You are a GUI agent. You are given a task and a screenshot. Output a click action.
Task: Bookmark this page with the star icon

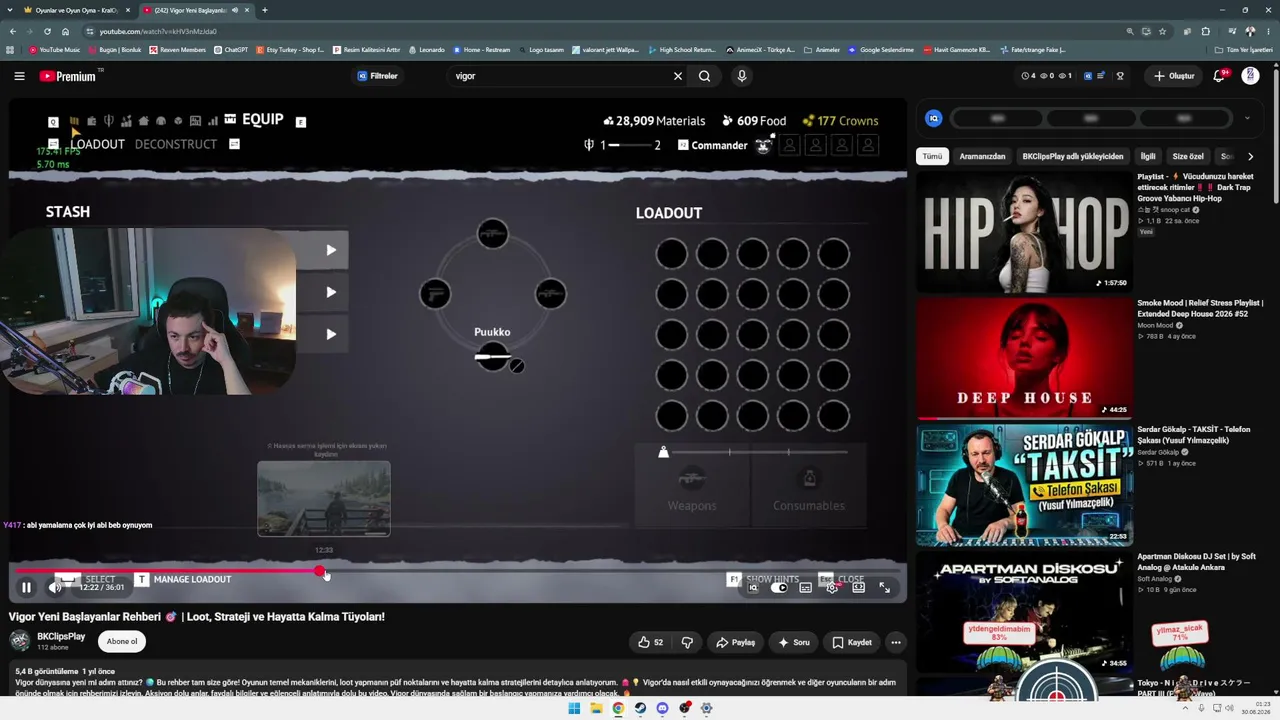click(x=1161, y=31)
